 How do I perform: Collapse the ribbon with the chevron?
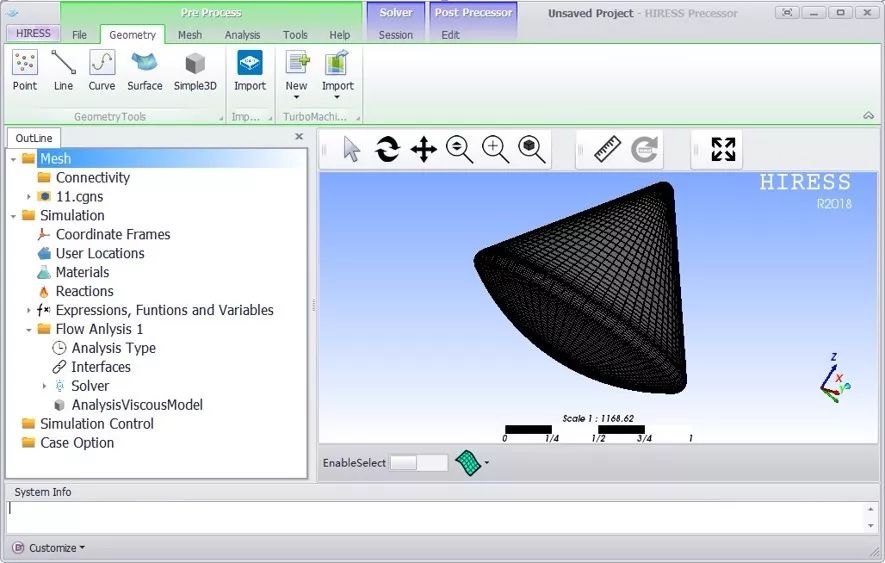pos(869,116)
